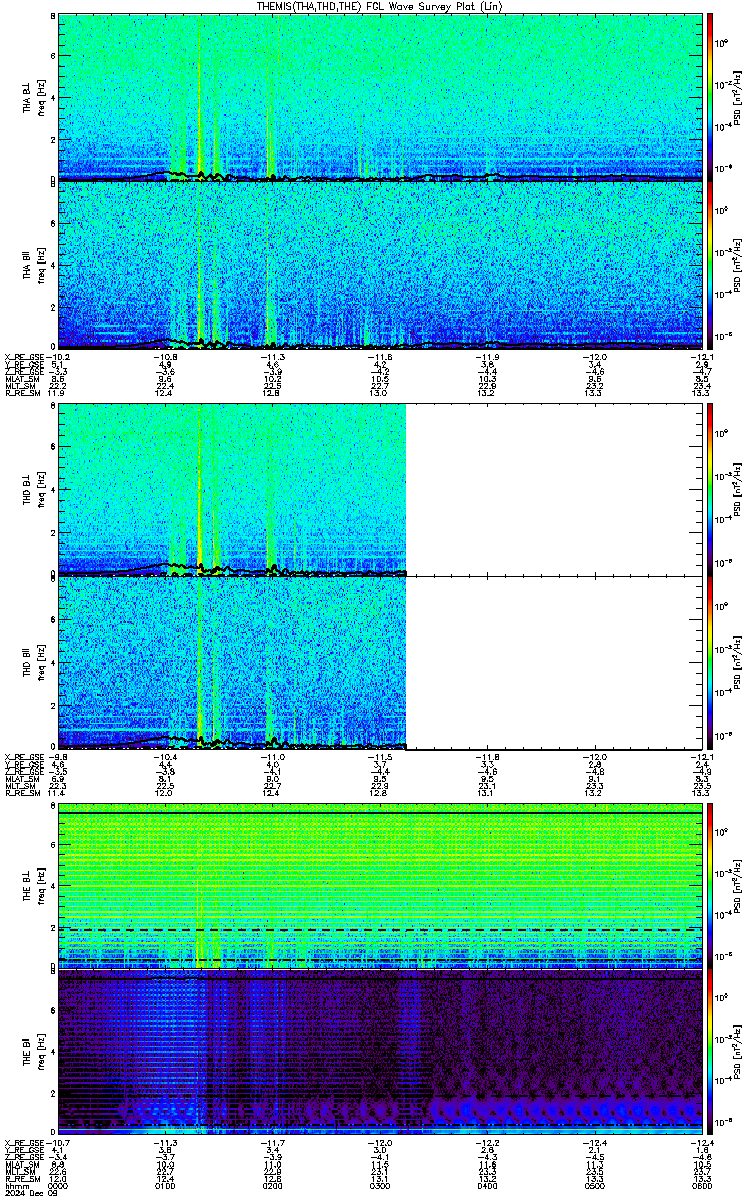Click the -9.8 X_RE_GSE value under THD
Screen dimensions: 750x1200
(58, 757)
